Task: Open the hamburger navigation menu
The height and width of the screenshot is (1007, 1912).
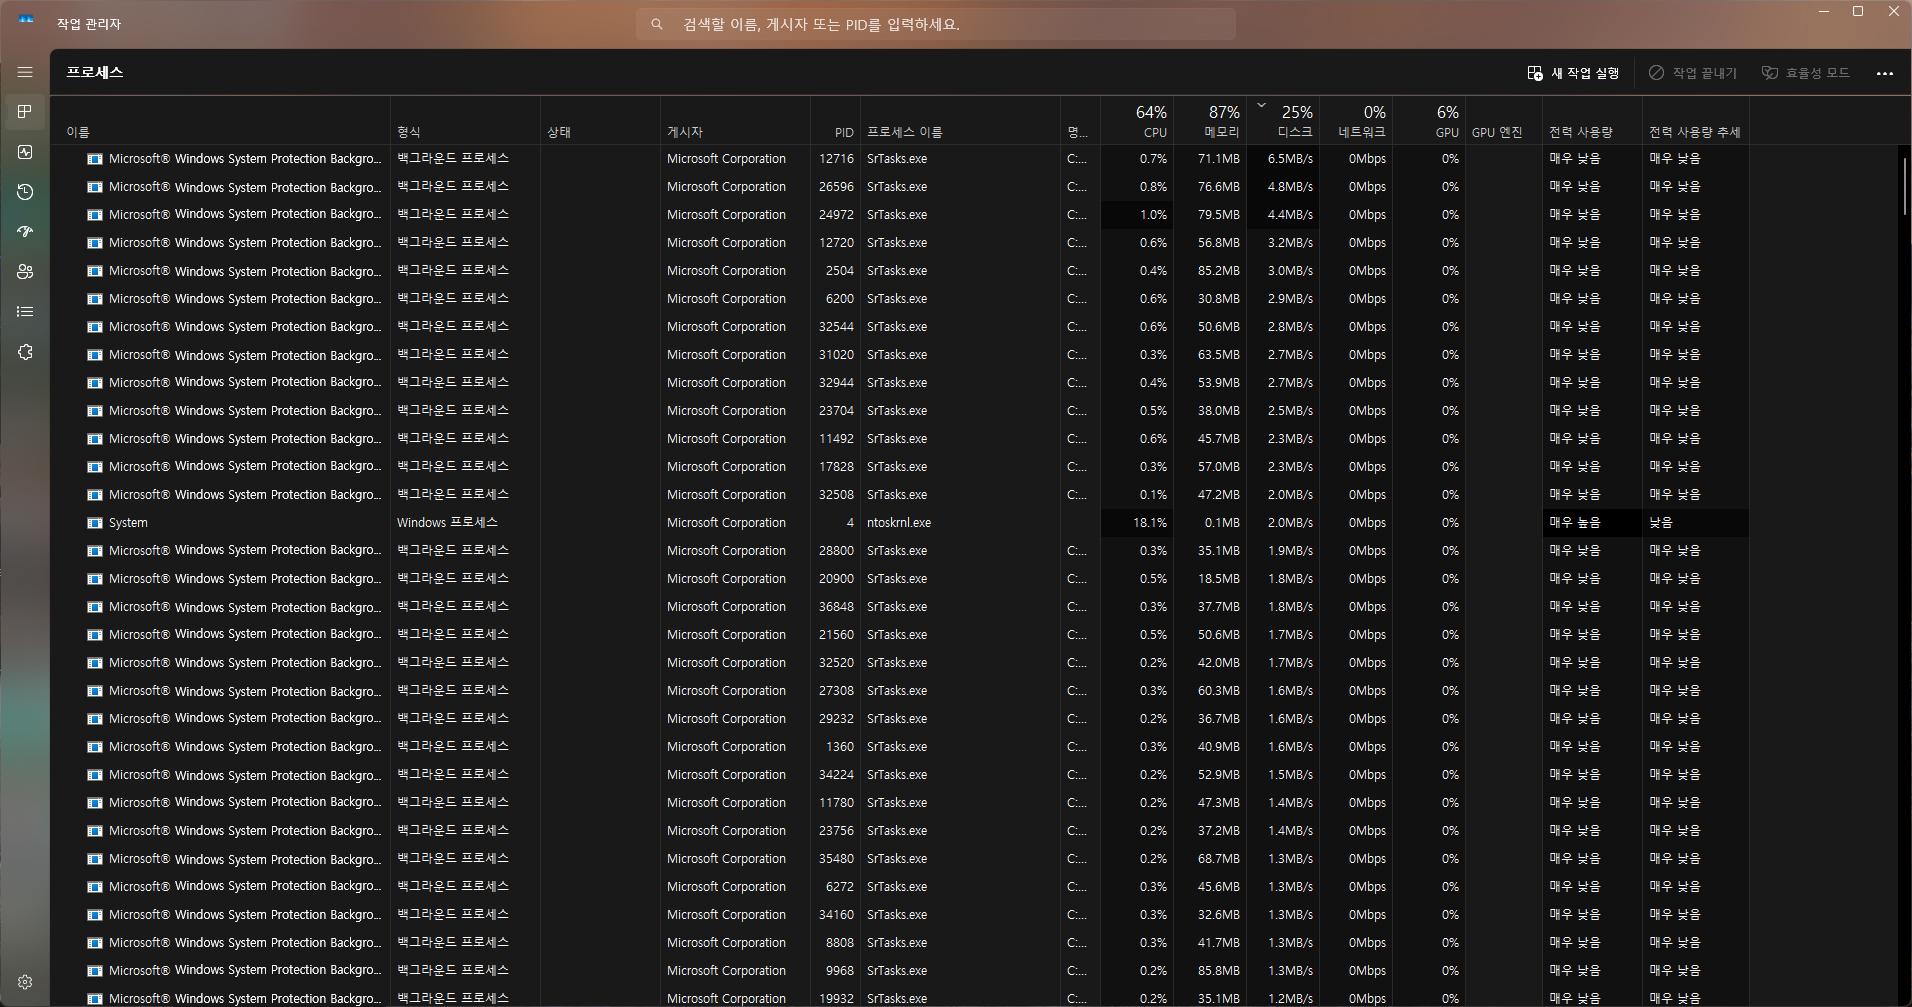Action: (25, 72)
